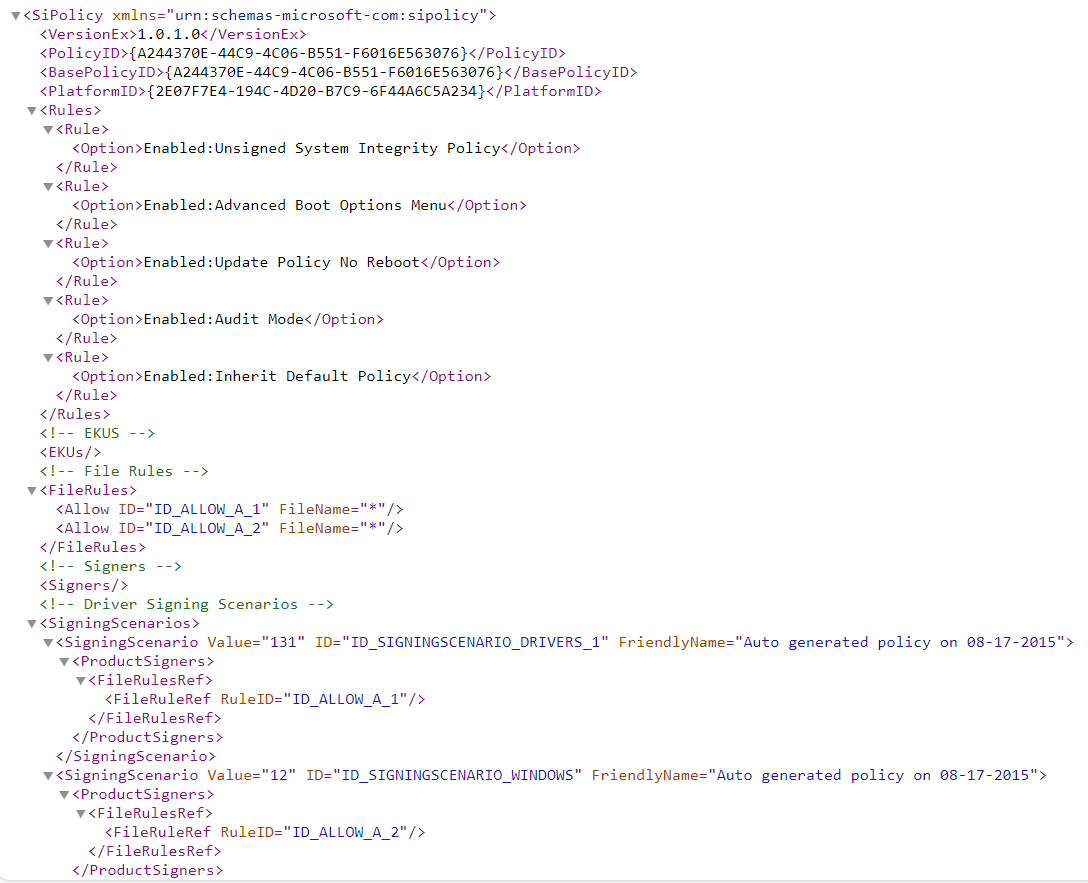Click the PolicyID GUID line

click(303, 53)
